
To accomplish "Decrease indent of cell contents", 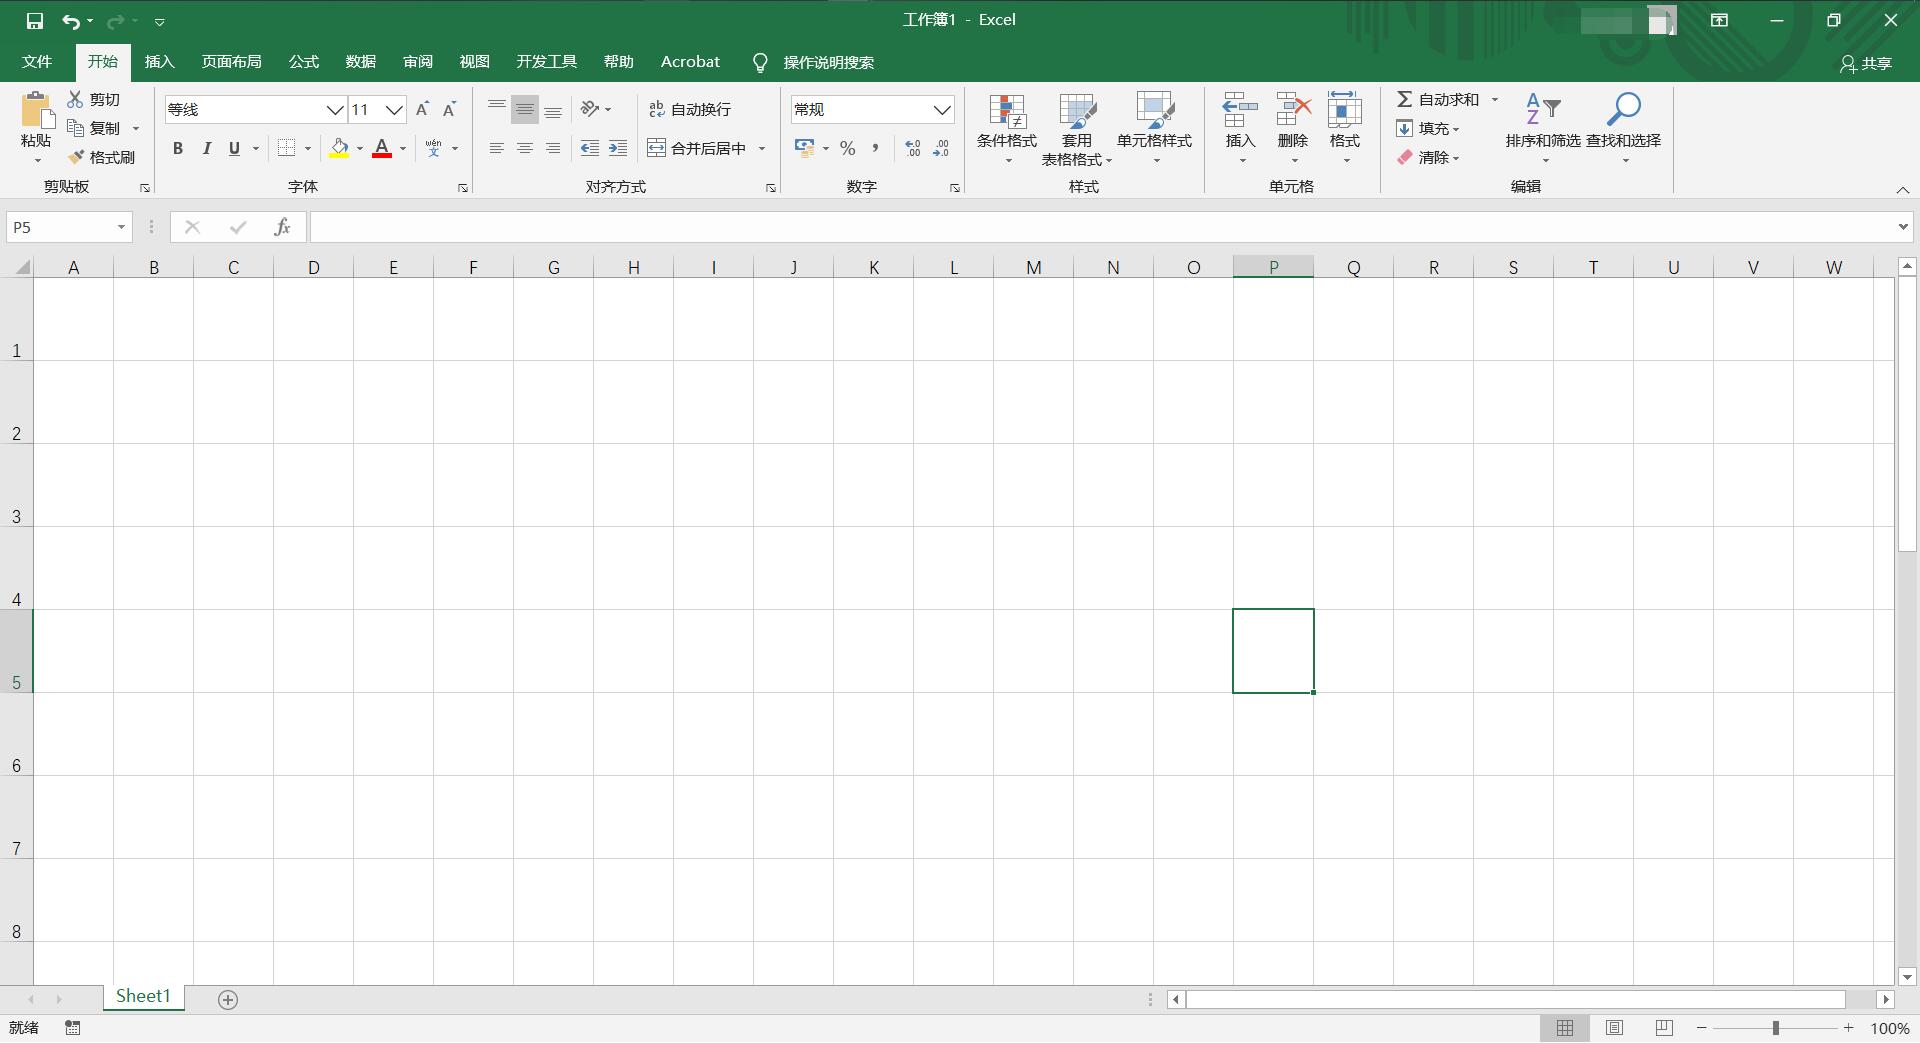I will point(590,148).
